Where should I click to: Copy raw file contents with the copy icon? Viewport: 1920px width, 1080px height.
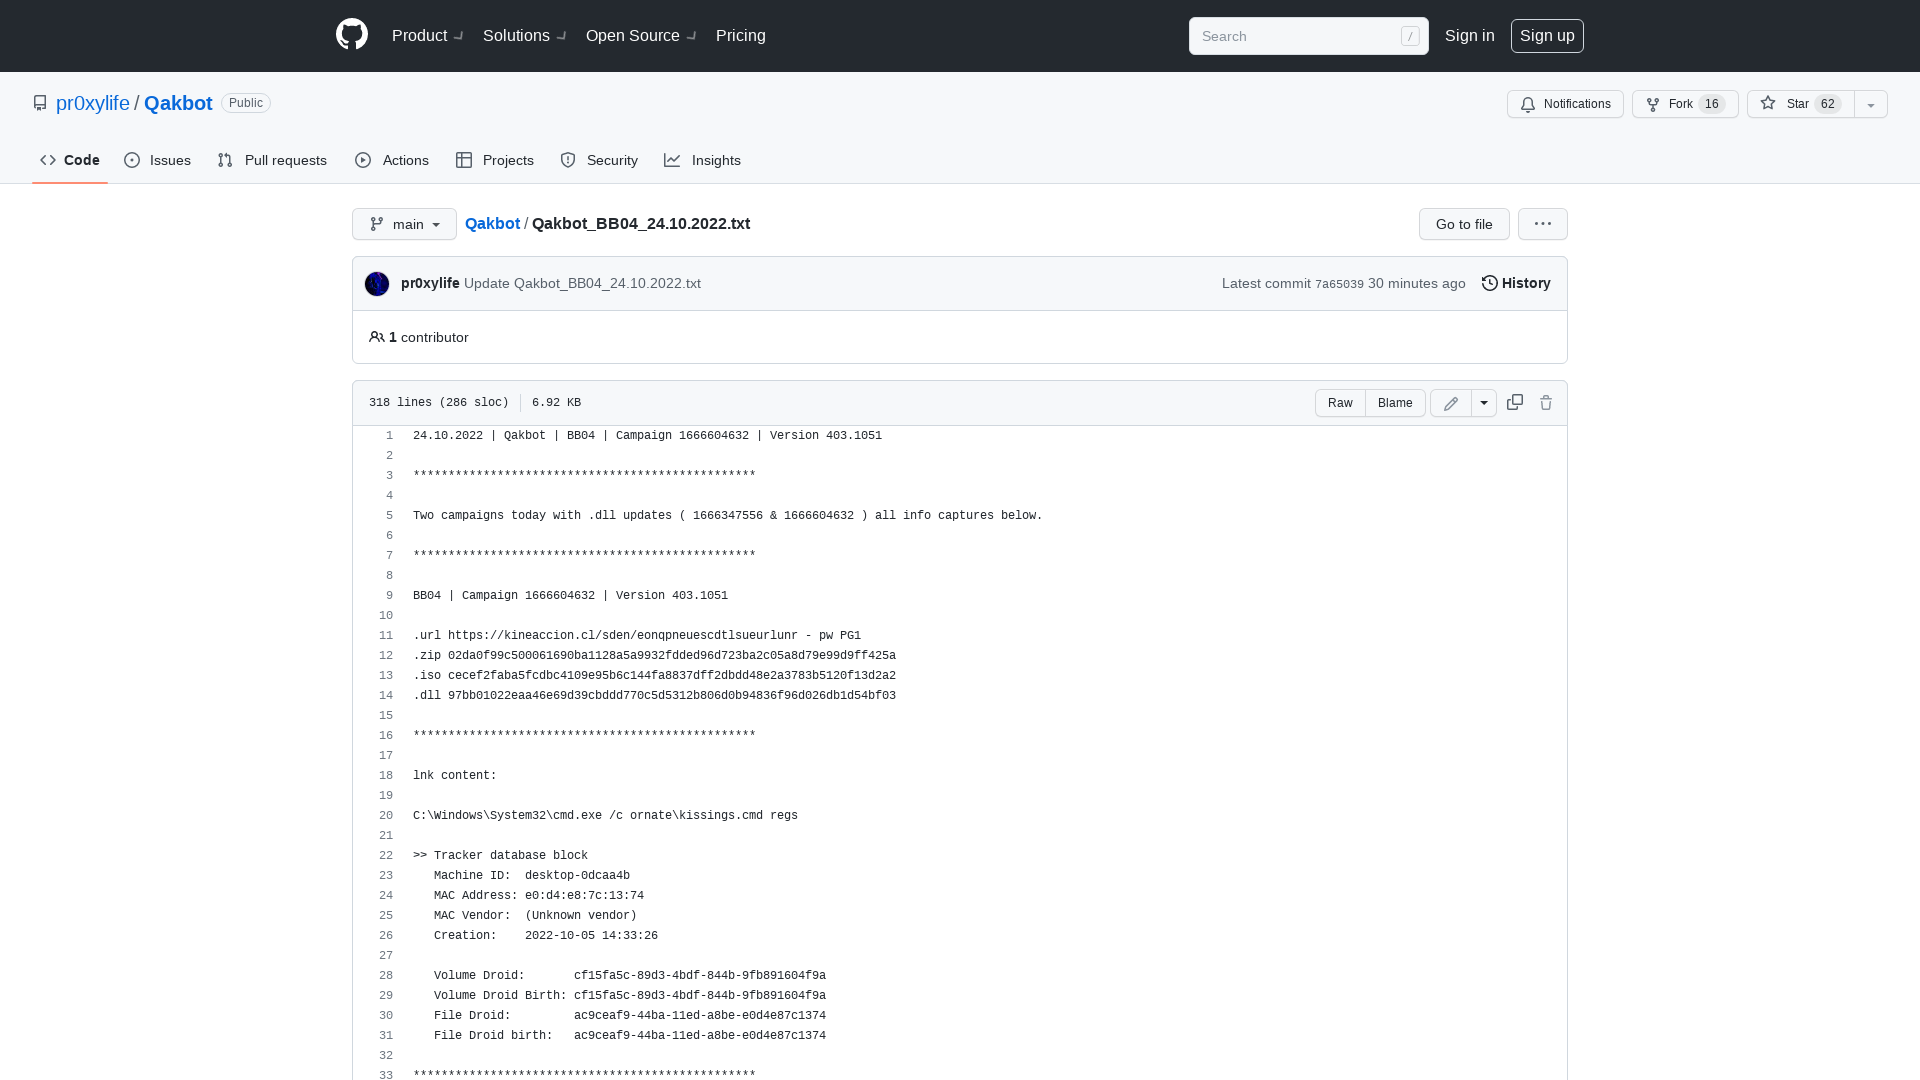(1514, 402)
